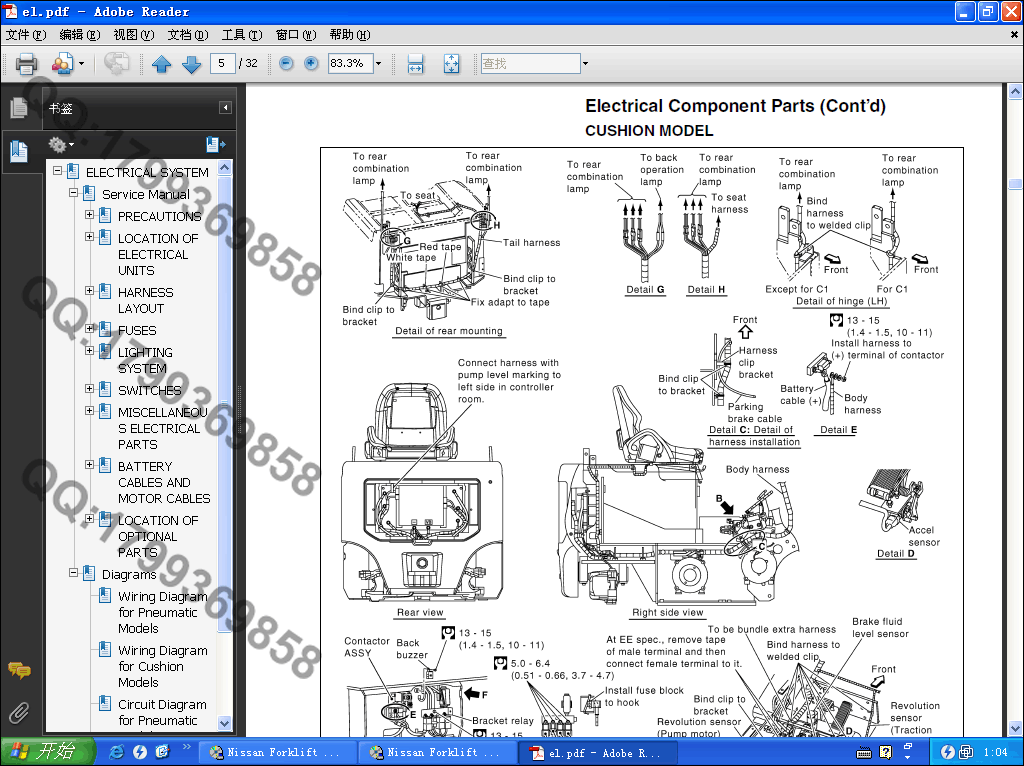Viewport: 1024px width, 766px height.
Task: Select the Fit Width scrolling icon
Action: pyautogui.click(x=416, y=64)
